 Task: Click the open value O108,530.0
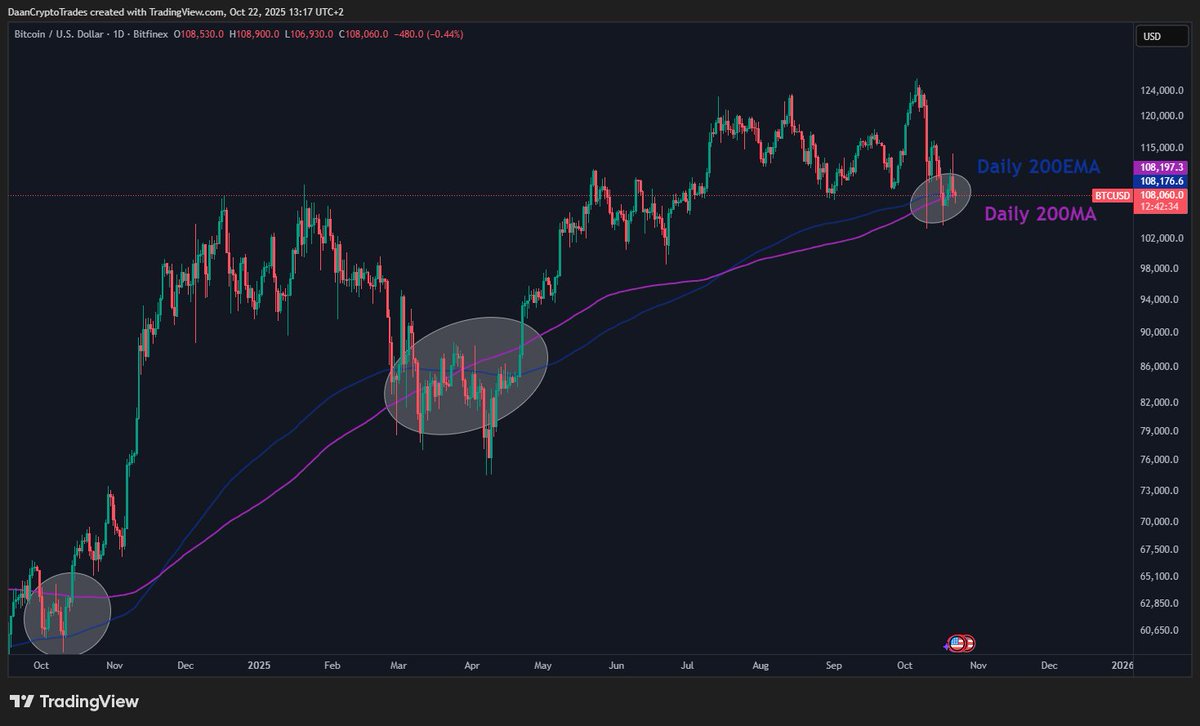[200, 34]
